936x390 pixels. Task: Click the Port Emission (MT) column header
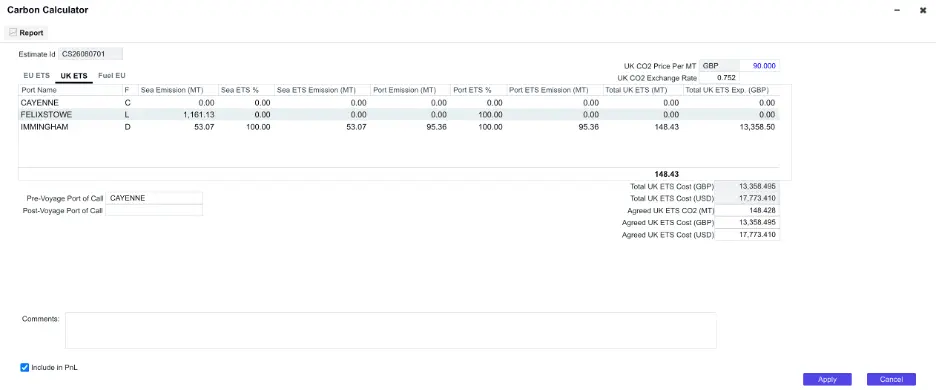pos(411,90)
